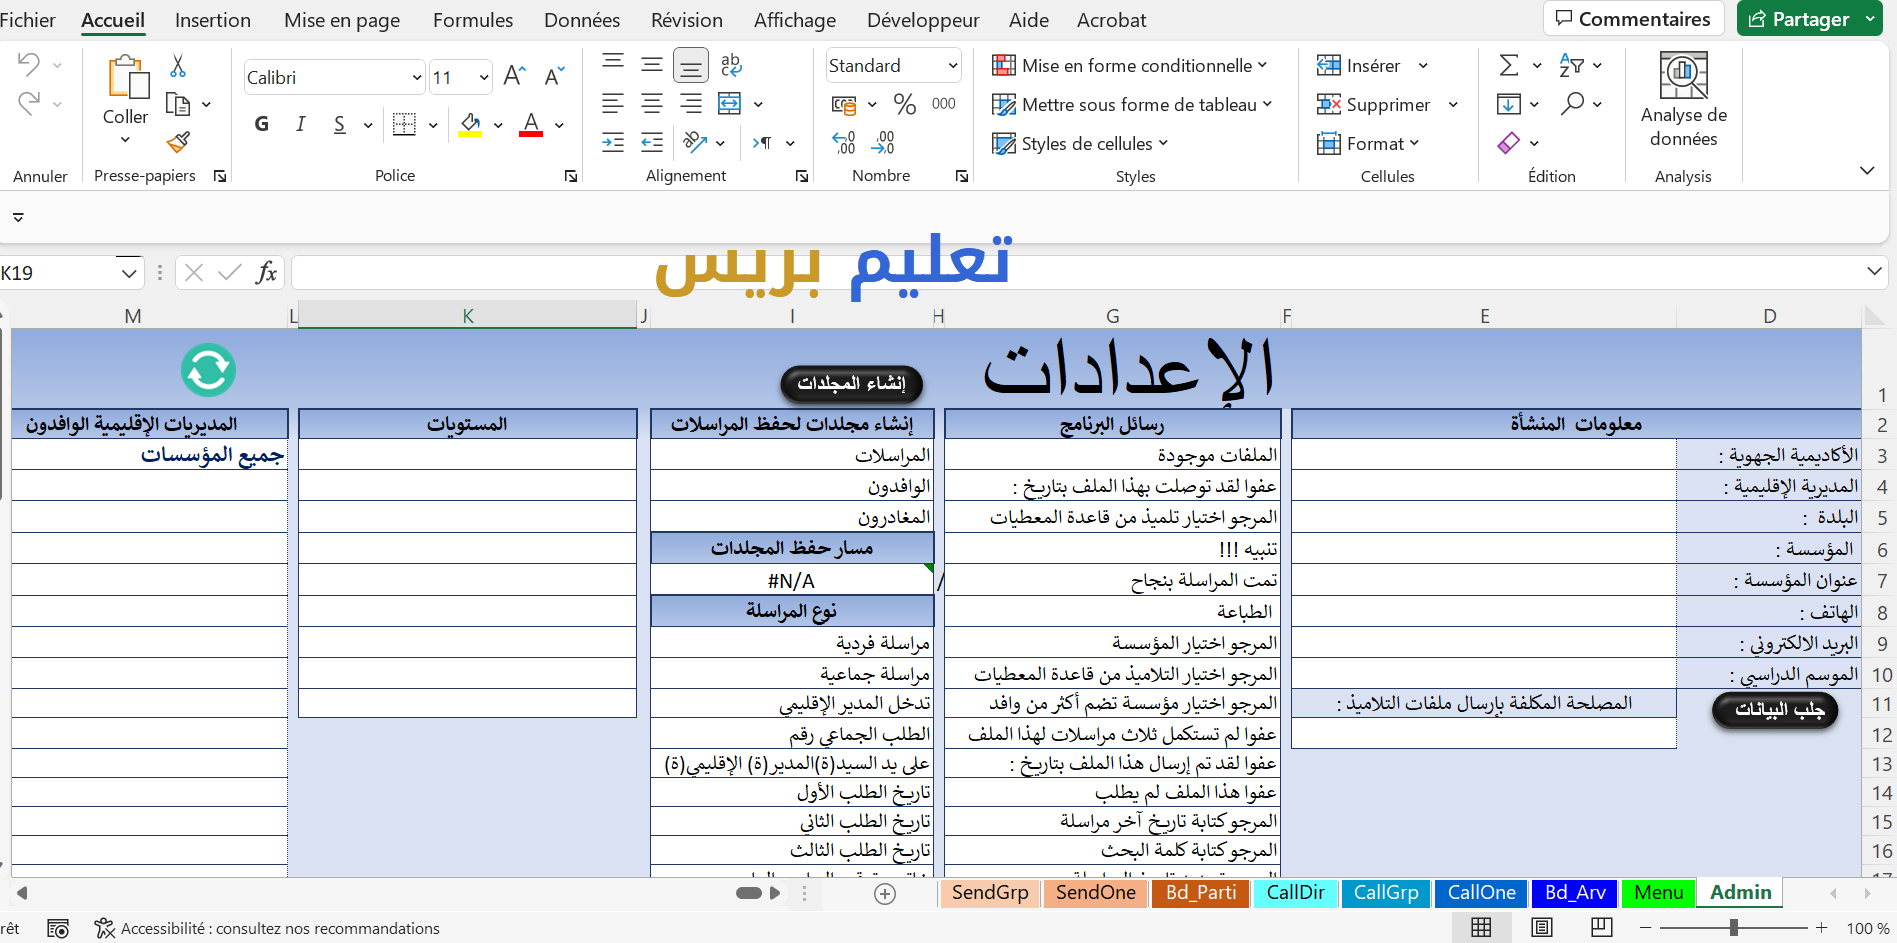Cut selection with the scissors icon
Screen dimensions: 1897x943
pos(178,66)
